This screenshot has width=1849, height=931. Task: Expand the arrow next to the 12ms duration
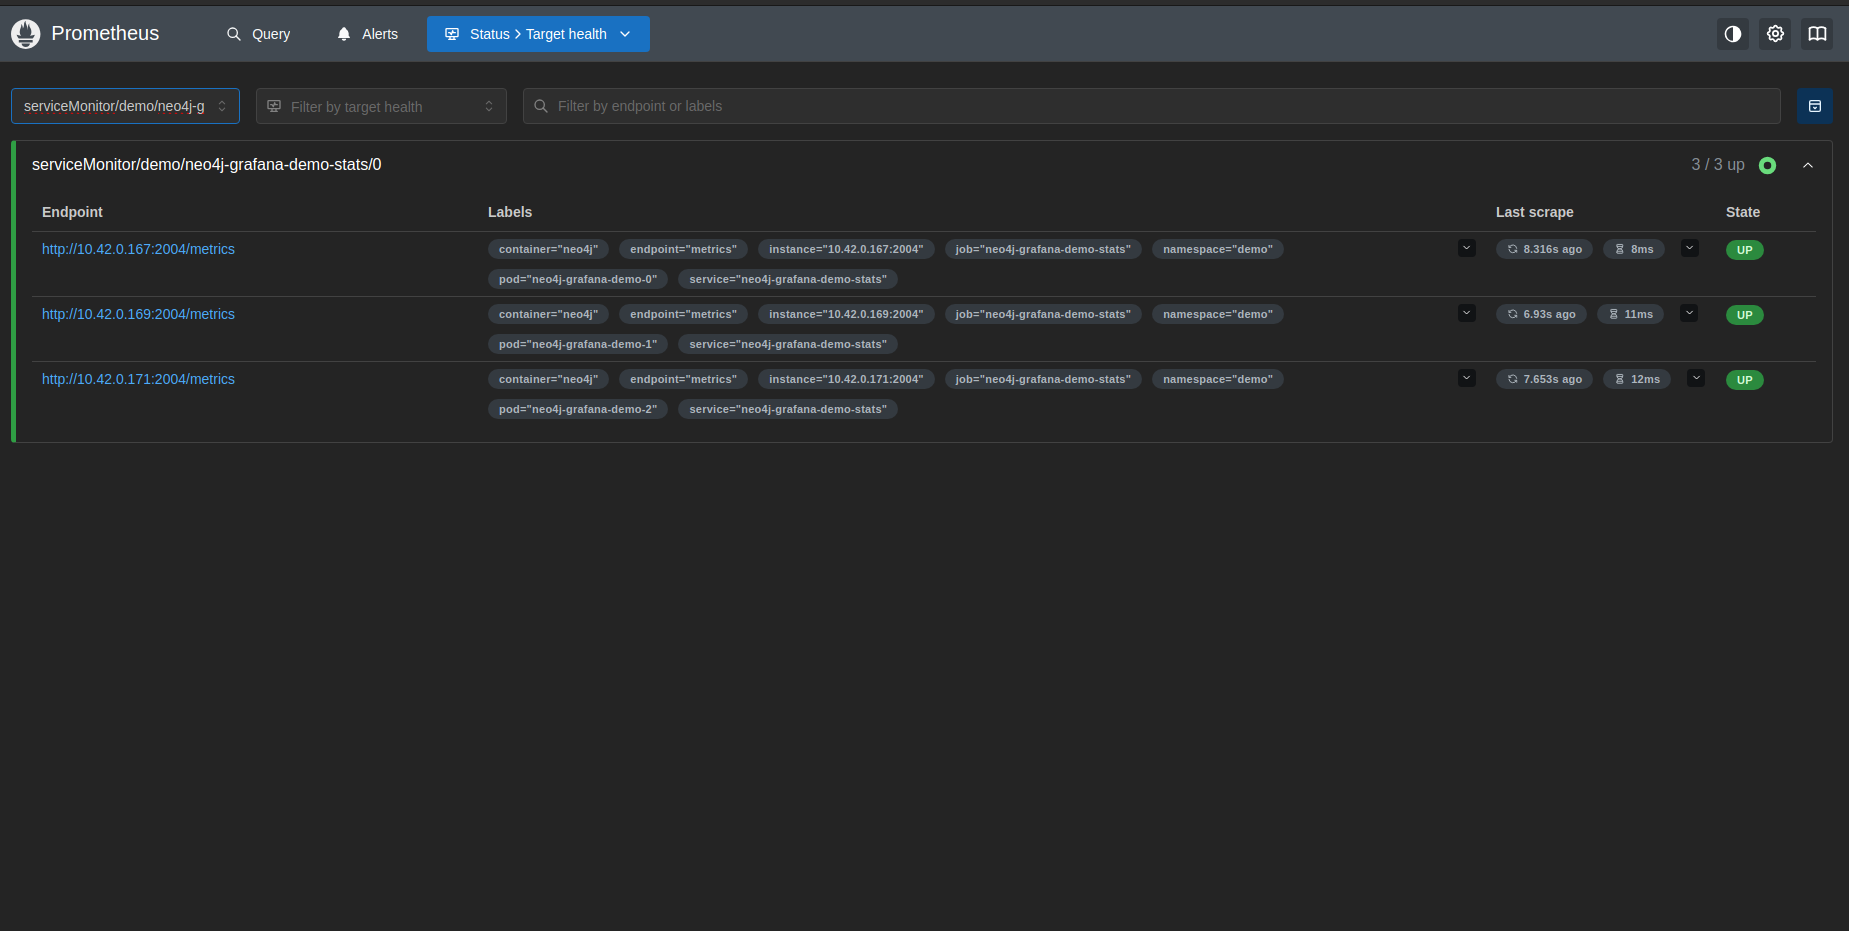[1696, 378]
